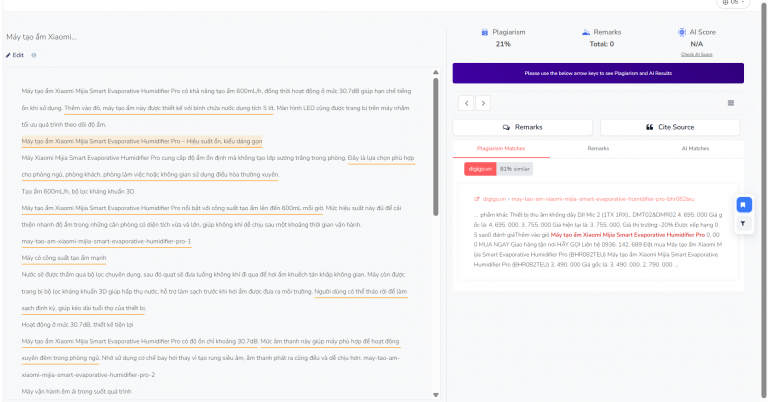The height and width of the screenshot is (402, 768).
Task: Click the underlined sentence Người dùng có thể tháo rời
Action: point(360,291)
